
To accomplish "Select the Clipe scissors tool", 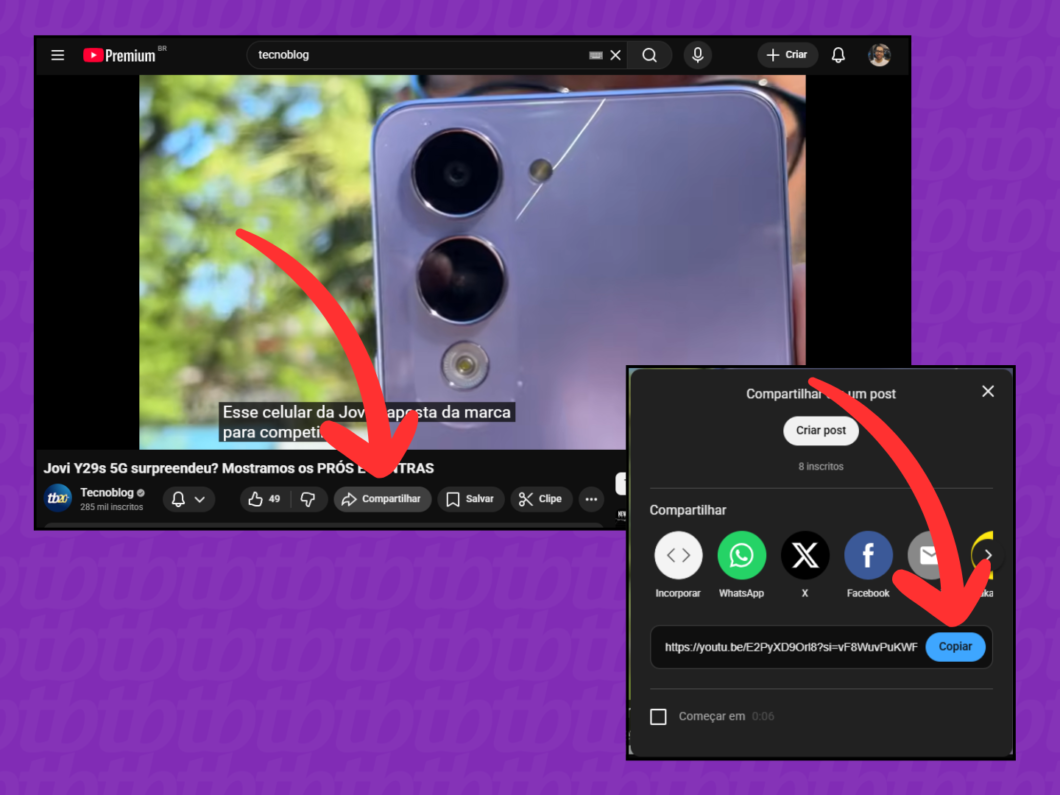I will tap(541, 499).
